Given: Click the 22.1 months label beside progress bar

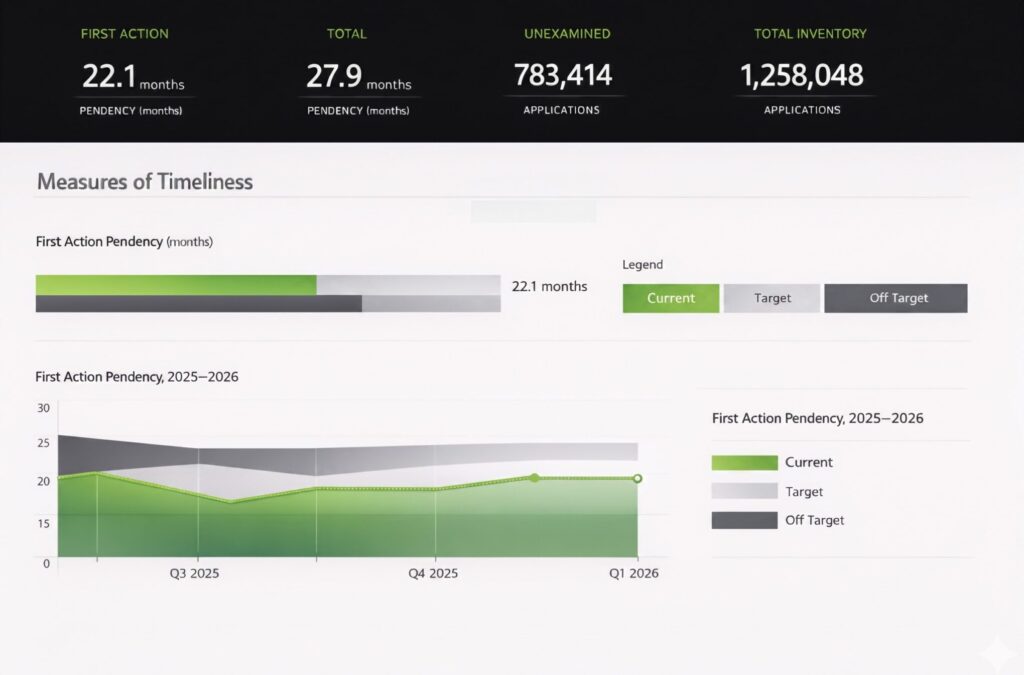Looking at the screenshot, I should (549, 286).
